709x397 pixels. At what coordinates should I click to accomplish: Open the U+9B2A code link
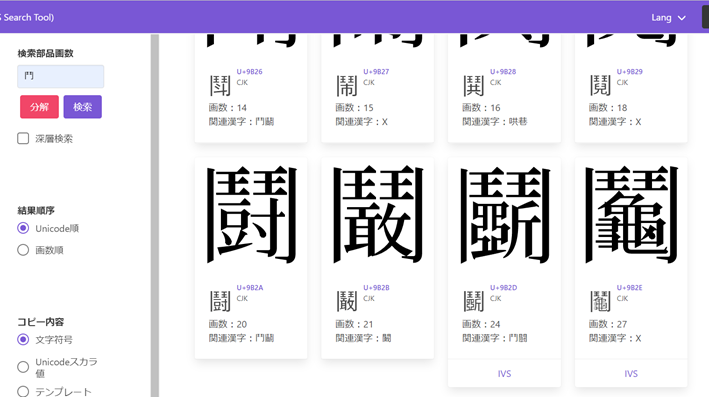tap(250, 288)
